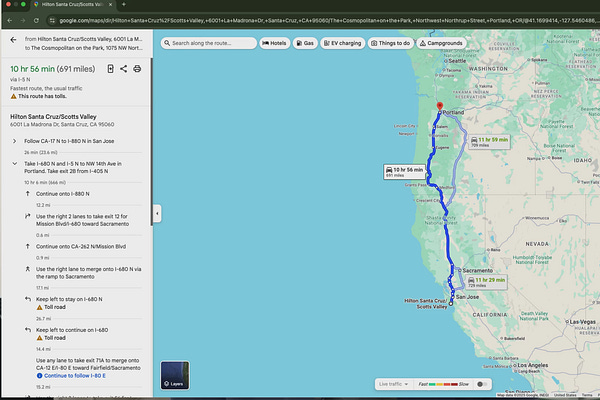Focus the Search along the route field
Screen dimensions: 600x400
209,43
